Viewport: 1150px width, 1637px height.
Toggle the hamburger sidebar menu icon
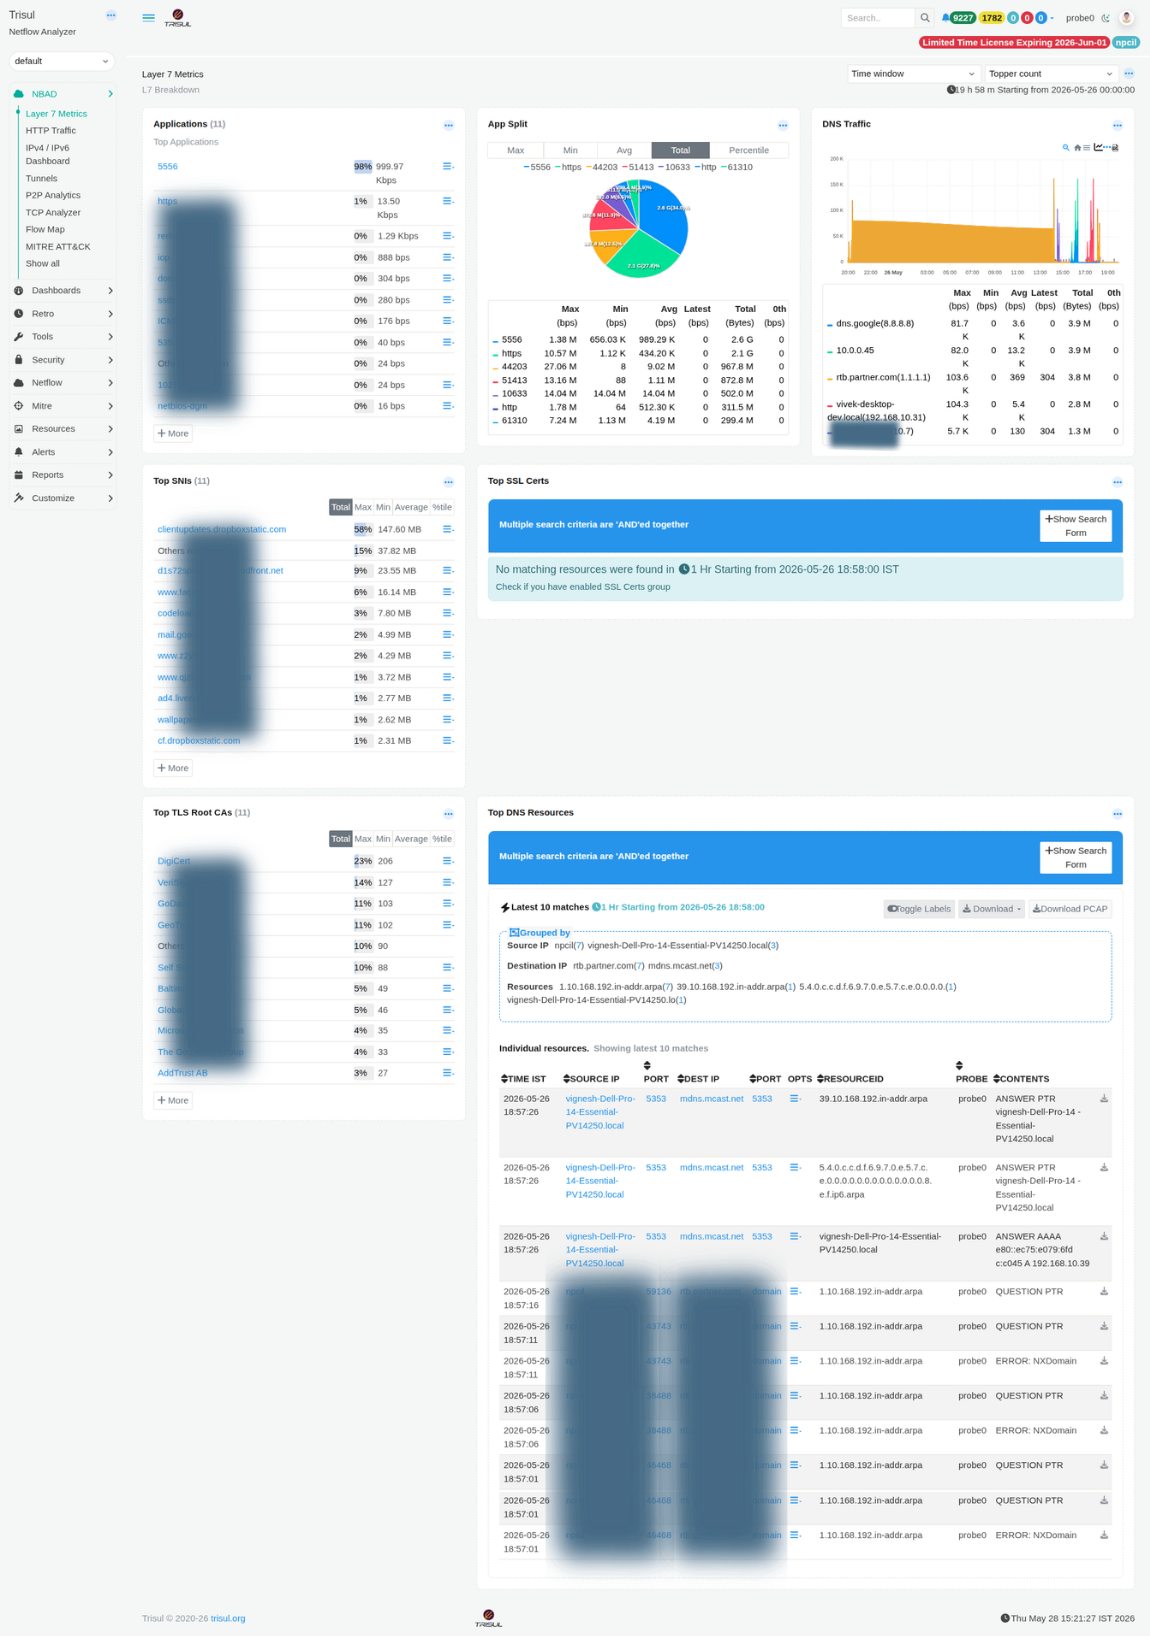[x=148, y=18]
